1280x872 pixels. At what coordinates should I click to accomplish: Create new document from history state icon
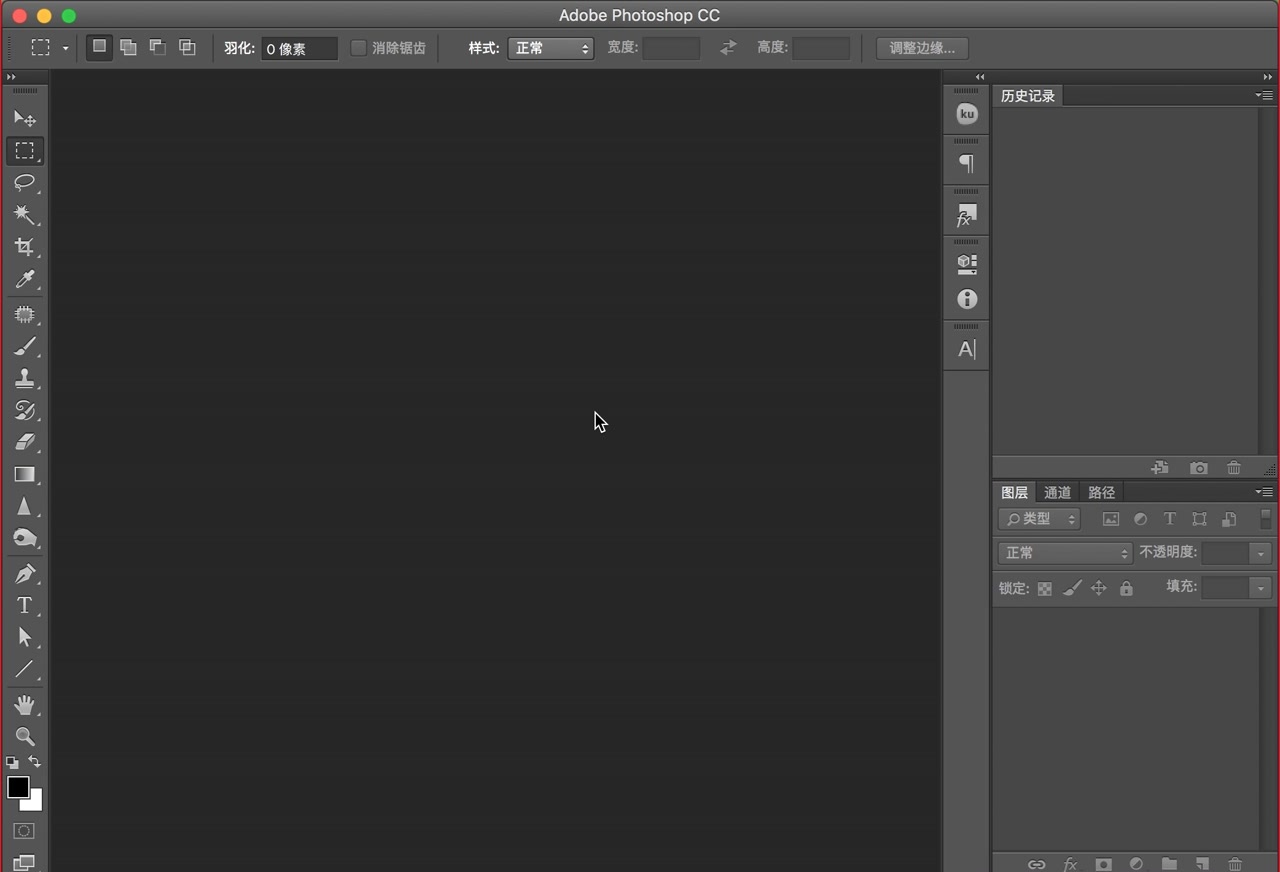(1160, 468)
